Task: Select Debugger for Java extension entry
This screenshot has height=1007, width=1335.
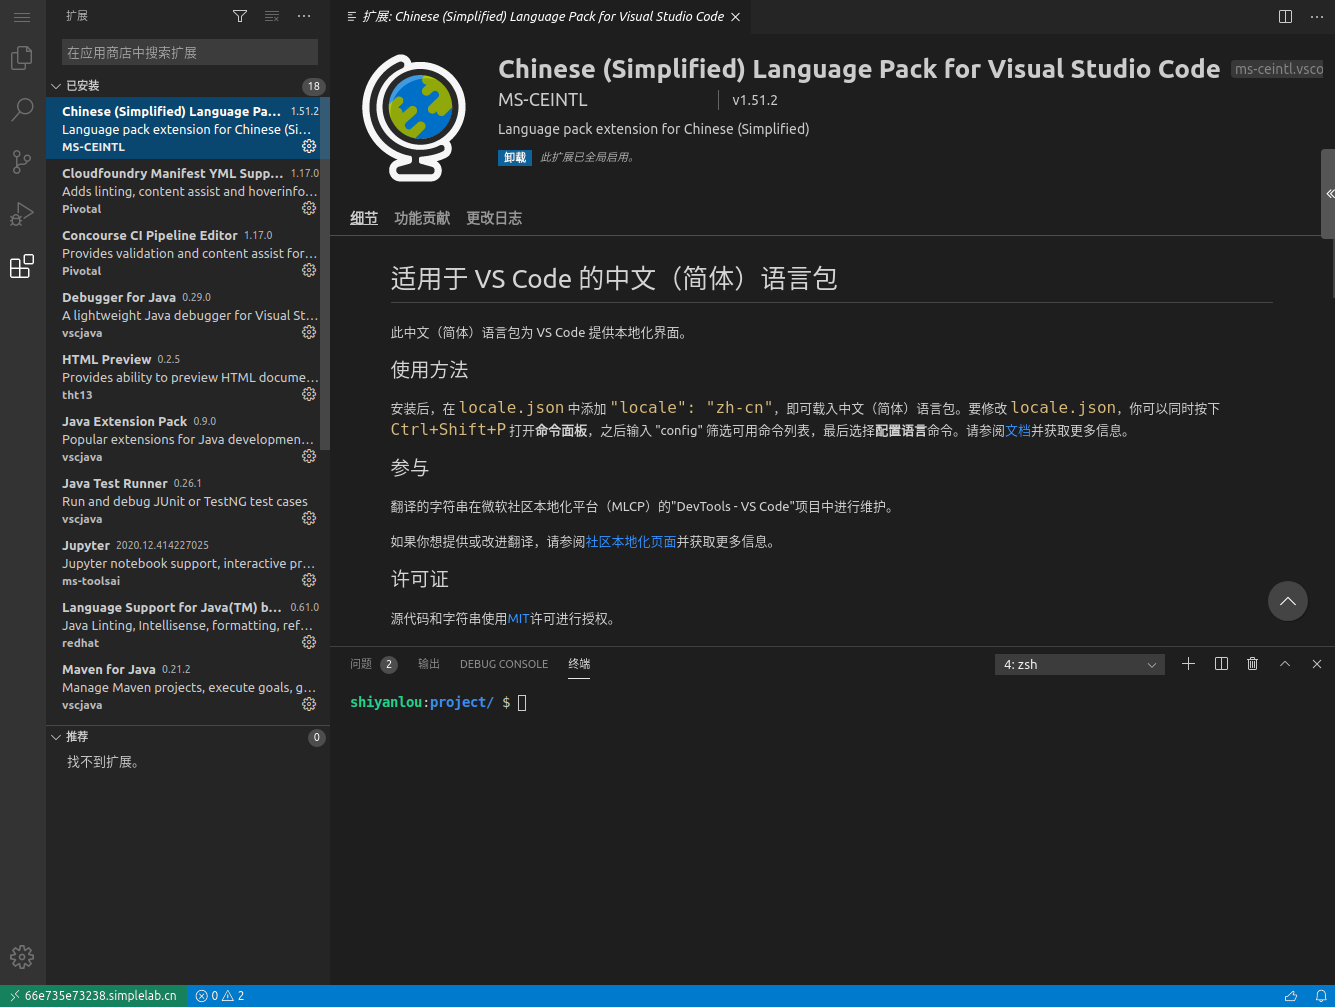Action: [188, 315]
